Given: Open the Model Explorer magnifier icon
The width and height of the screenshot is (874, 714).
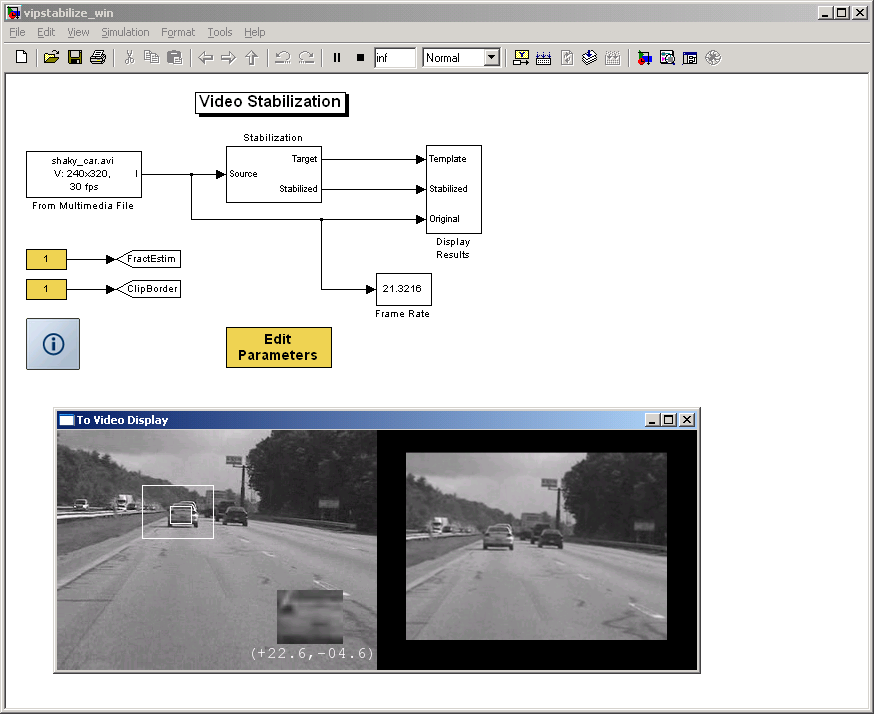Looking at the screenshot, I should 667,57.
